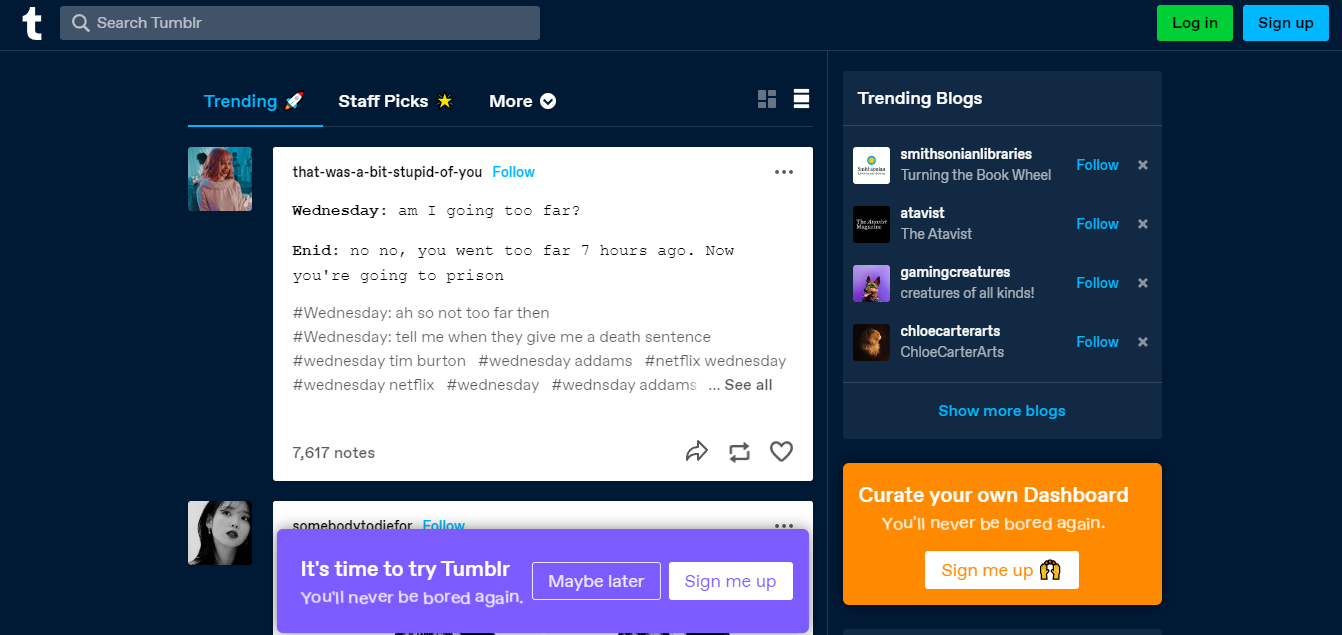Open the '#Wednesday: tell me when they give me' tag
The image size is (1342, 635).
pos(501,337)
